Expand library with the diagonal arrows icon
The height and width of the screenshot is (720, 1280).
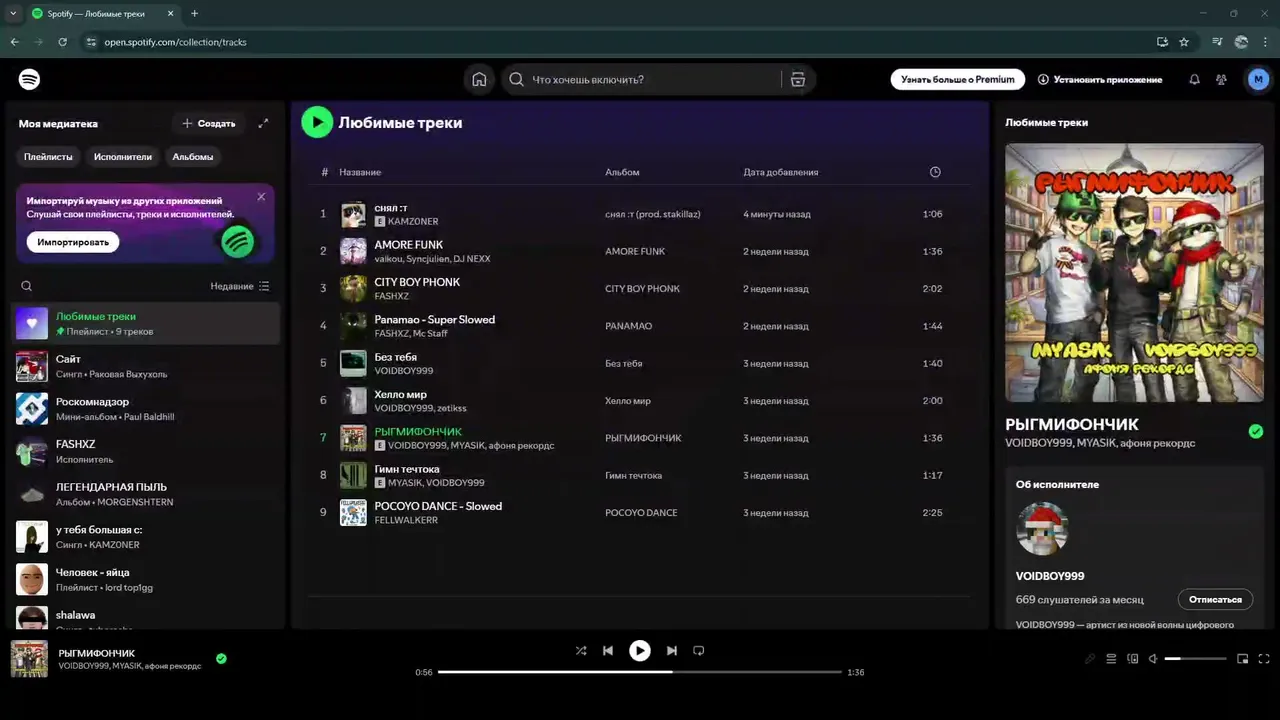(x=263, y=123)
